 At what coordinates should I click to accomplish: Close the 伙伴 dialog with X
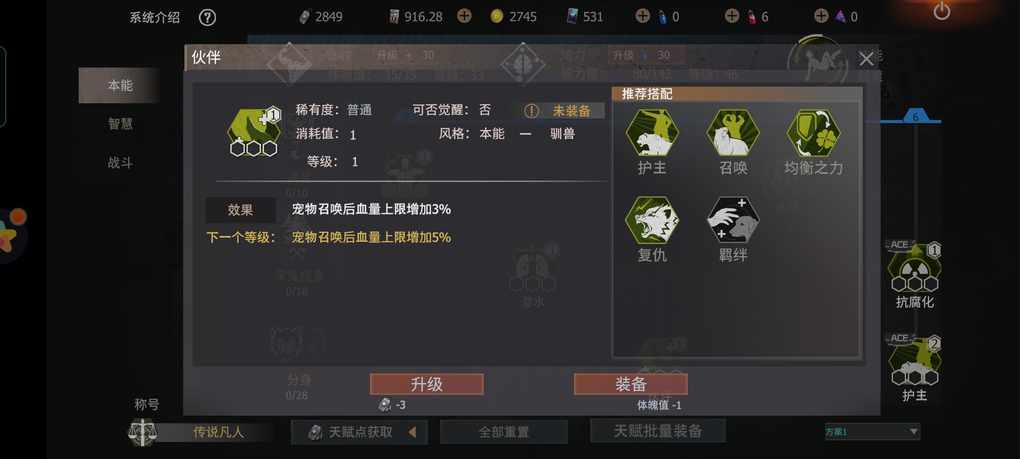click(866, 59)
